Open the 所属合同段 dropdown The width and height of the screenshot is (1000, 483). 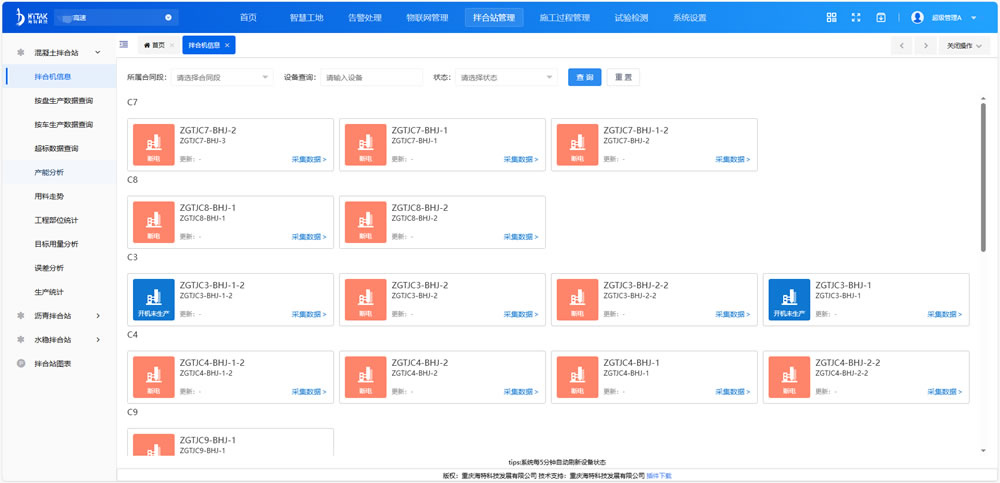point(222,77)
